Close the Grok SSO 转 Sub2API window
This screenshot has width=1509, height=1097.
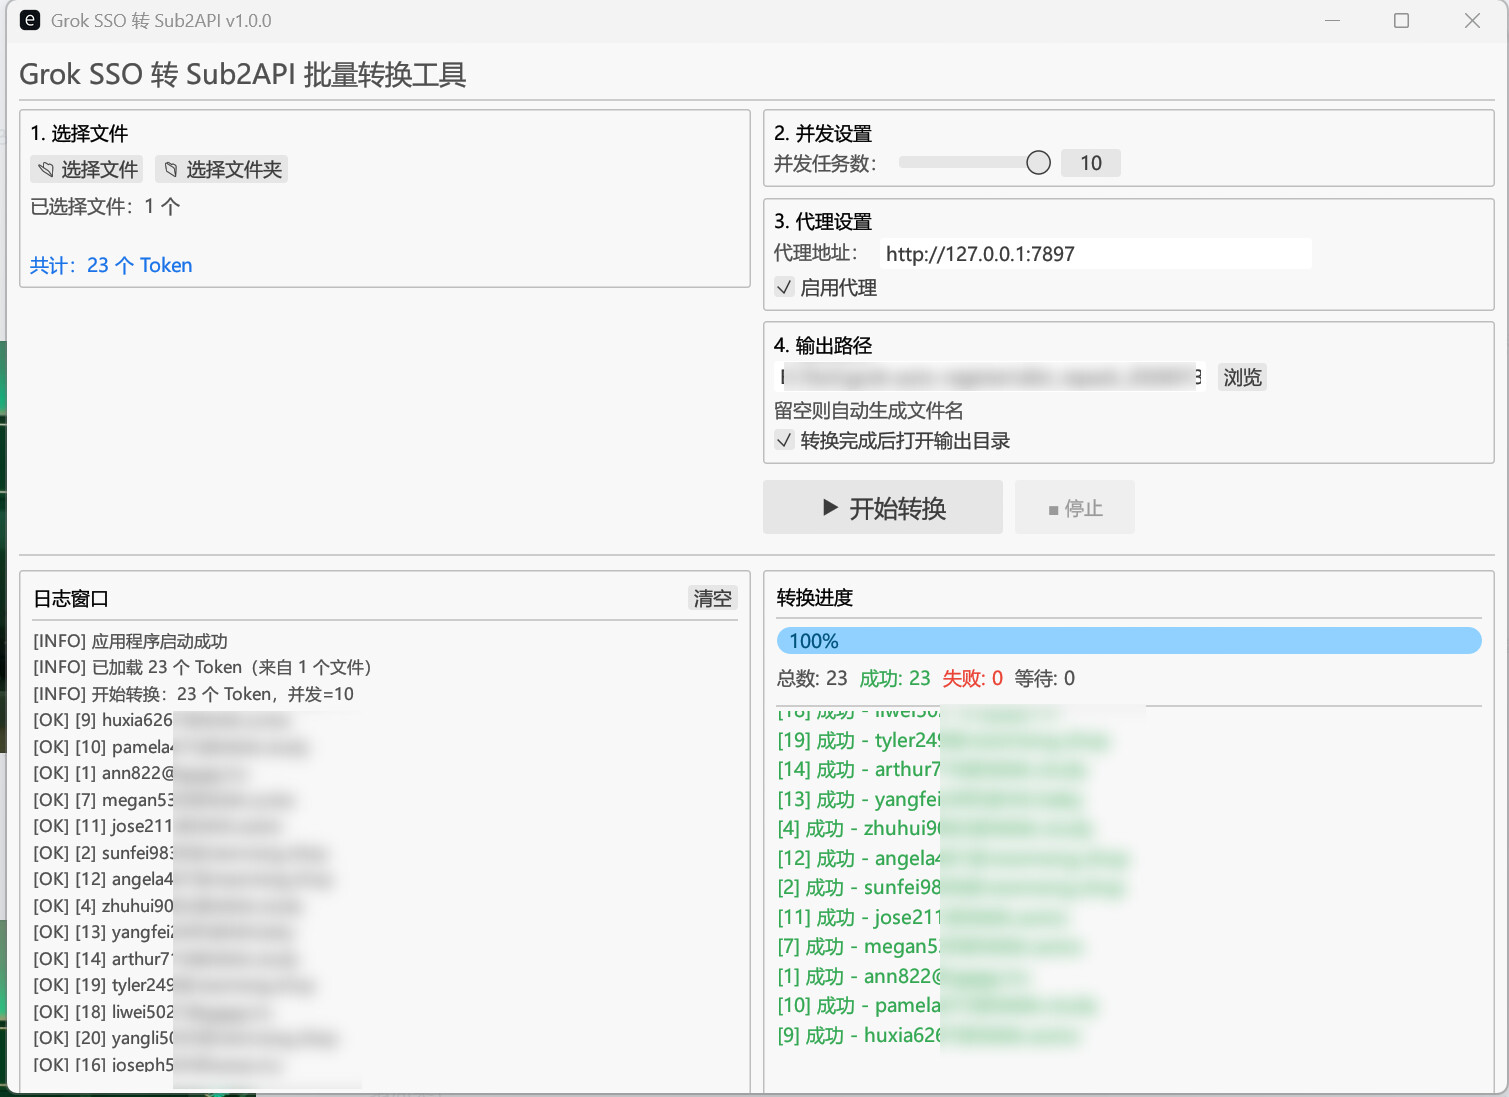tap(1472, 20)
